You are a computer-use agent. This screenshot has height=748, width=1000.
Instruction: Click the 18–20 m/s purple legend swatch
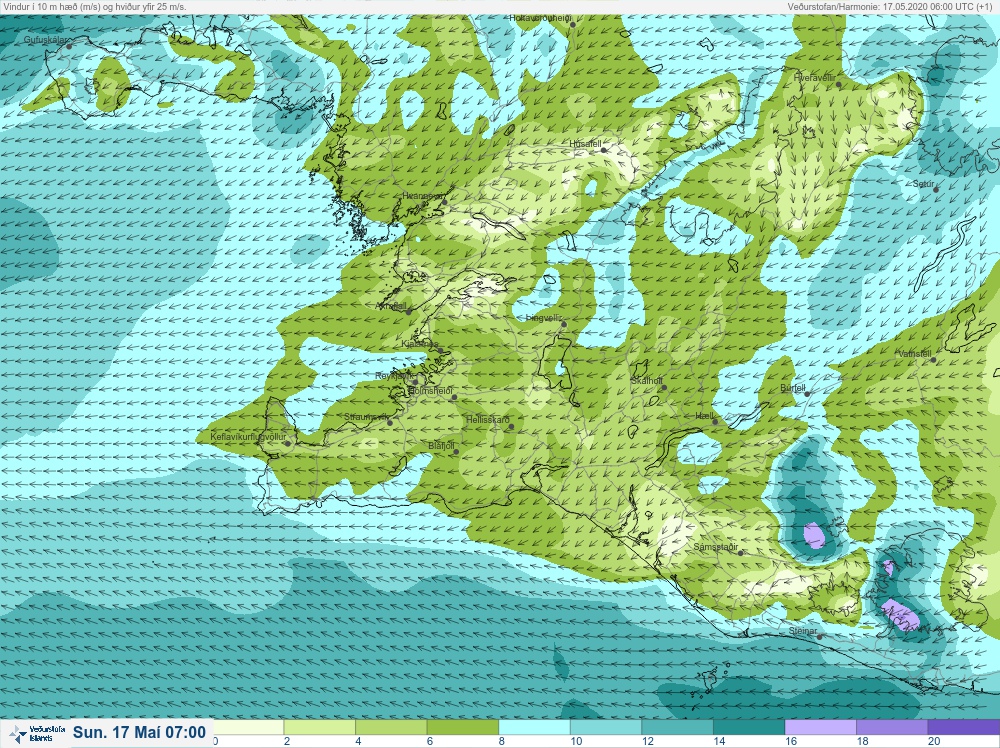pyautogui.click(x=891, y=727)
